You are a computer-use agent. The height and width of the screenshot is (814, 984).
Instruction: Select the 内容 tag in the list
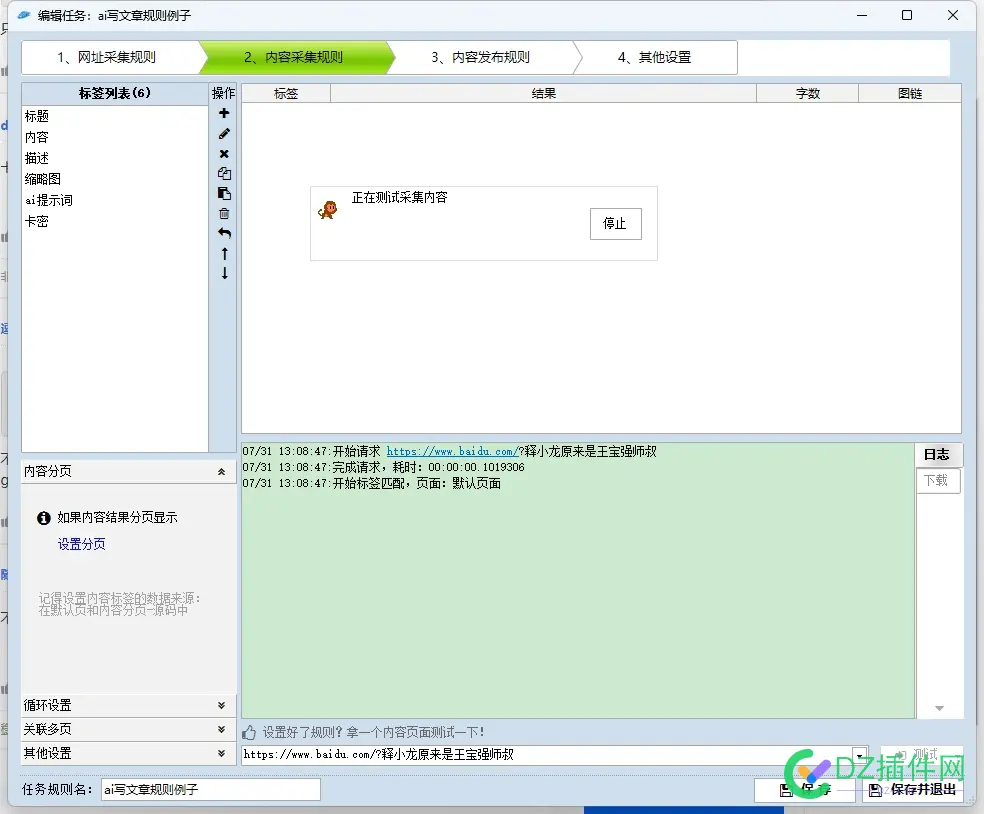click(115, 137)
